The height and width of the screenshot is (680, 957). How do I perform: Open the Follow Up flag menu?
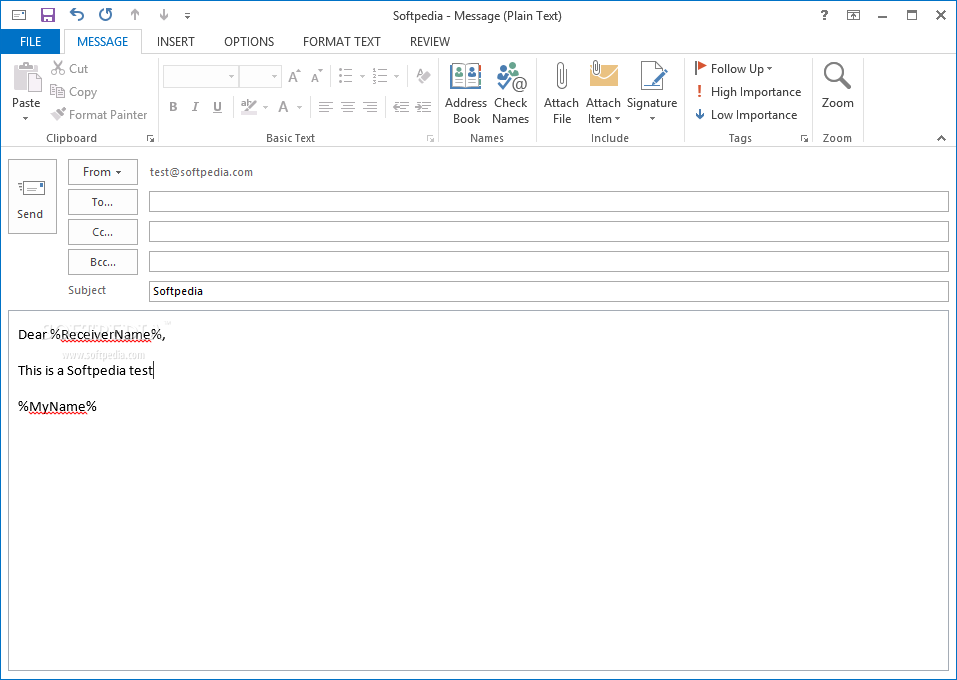point(734,68)
